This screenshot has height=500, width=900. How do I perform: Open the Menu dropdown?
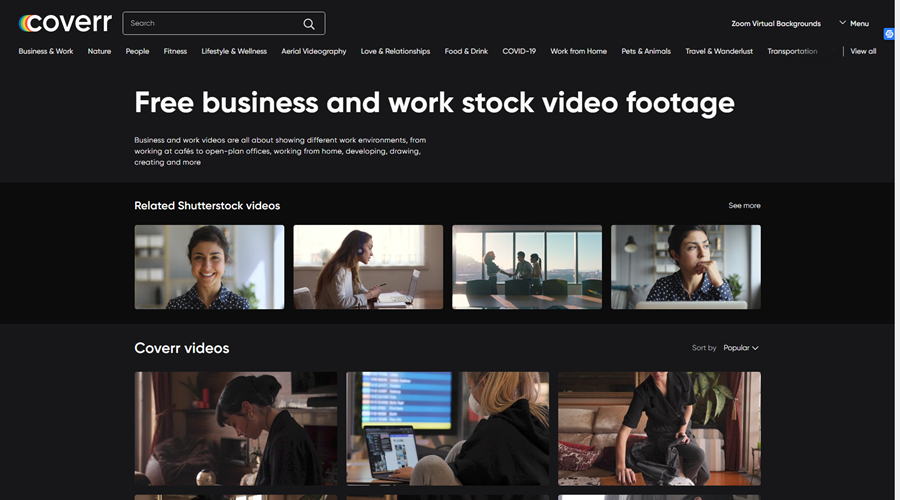tap(854, 24)
